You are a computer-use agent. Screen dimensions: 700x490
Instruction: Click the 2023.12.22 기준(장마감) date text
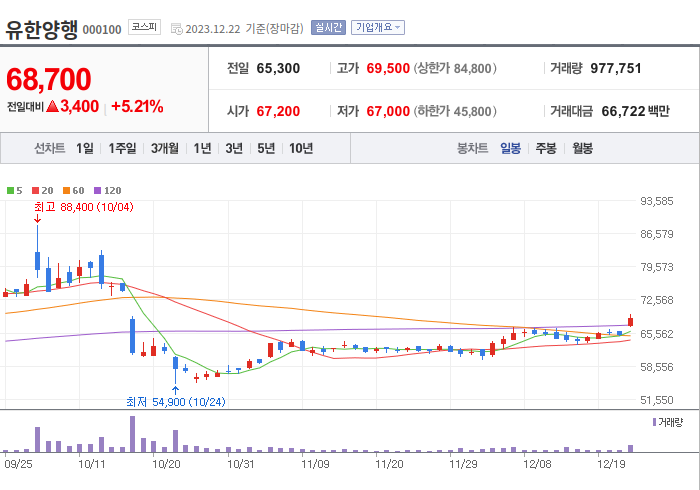pyautogui.click(x=244, y=29)
